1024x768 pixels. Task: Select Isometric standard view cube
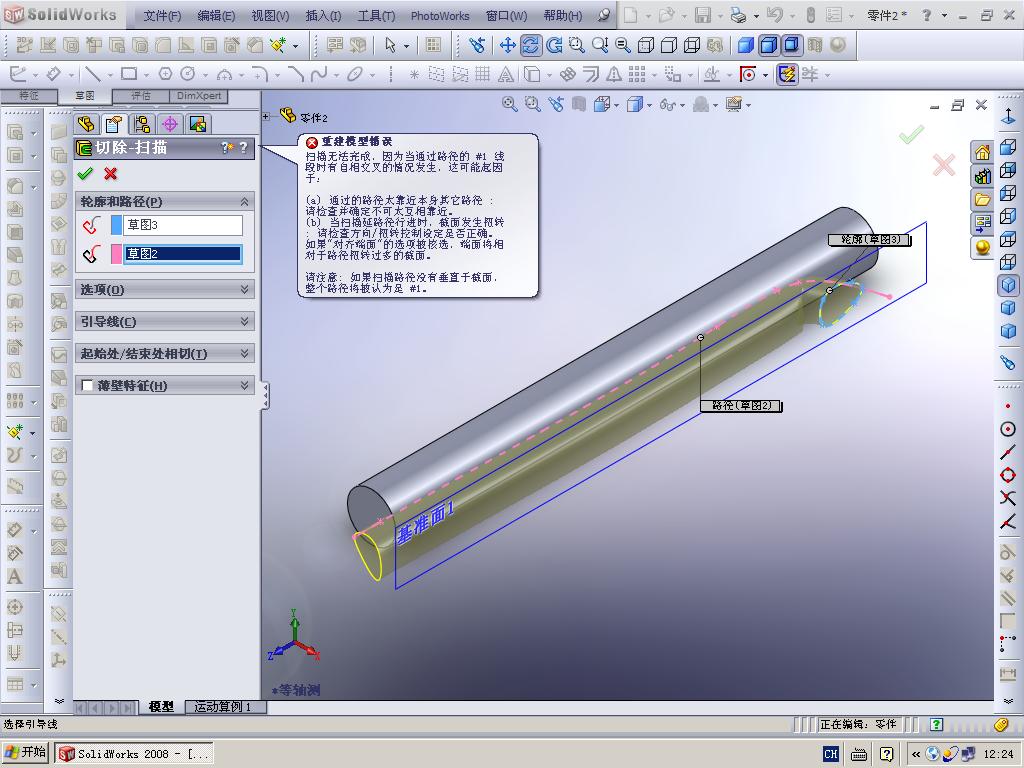[1008, 285]
